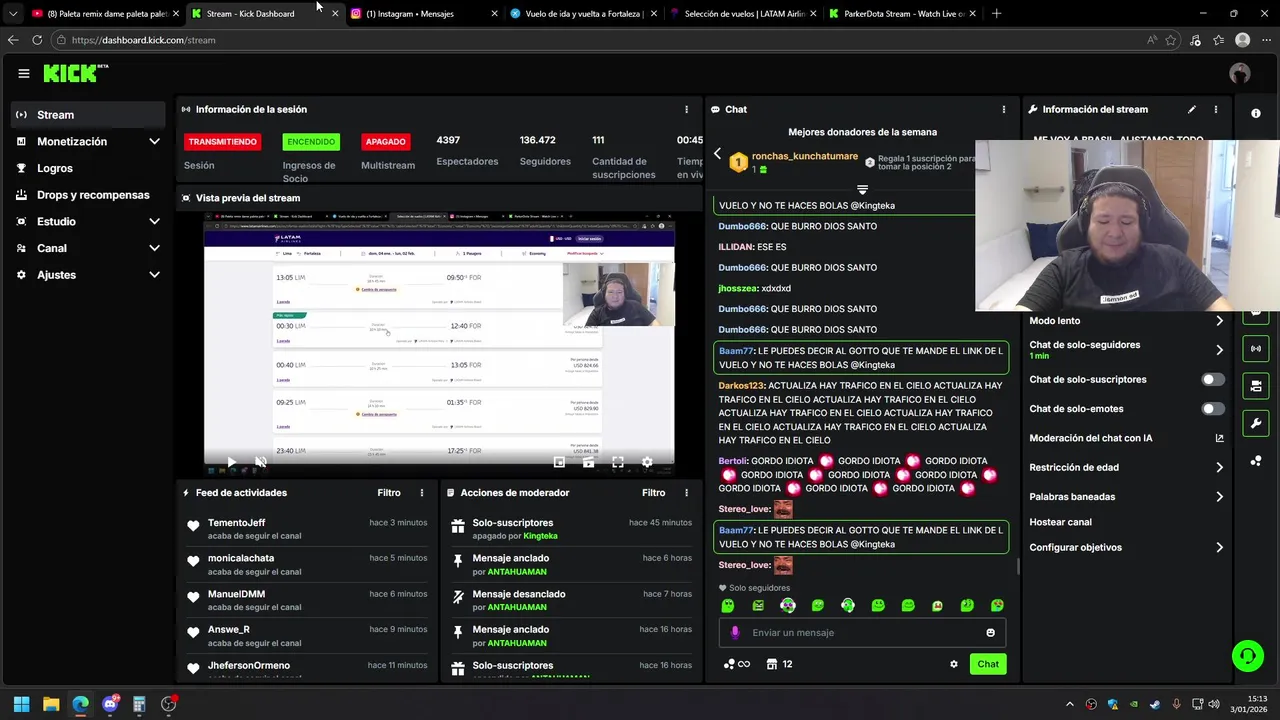Open Configurar objetivos chevron
Screen dimensions: 1280x720
(1219, 548)
